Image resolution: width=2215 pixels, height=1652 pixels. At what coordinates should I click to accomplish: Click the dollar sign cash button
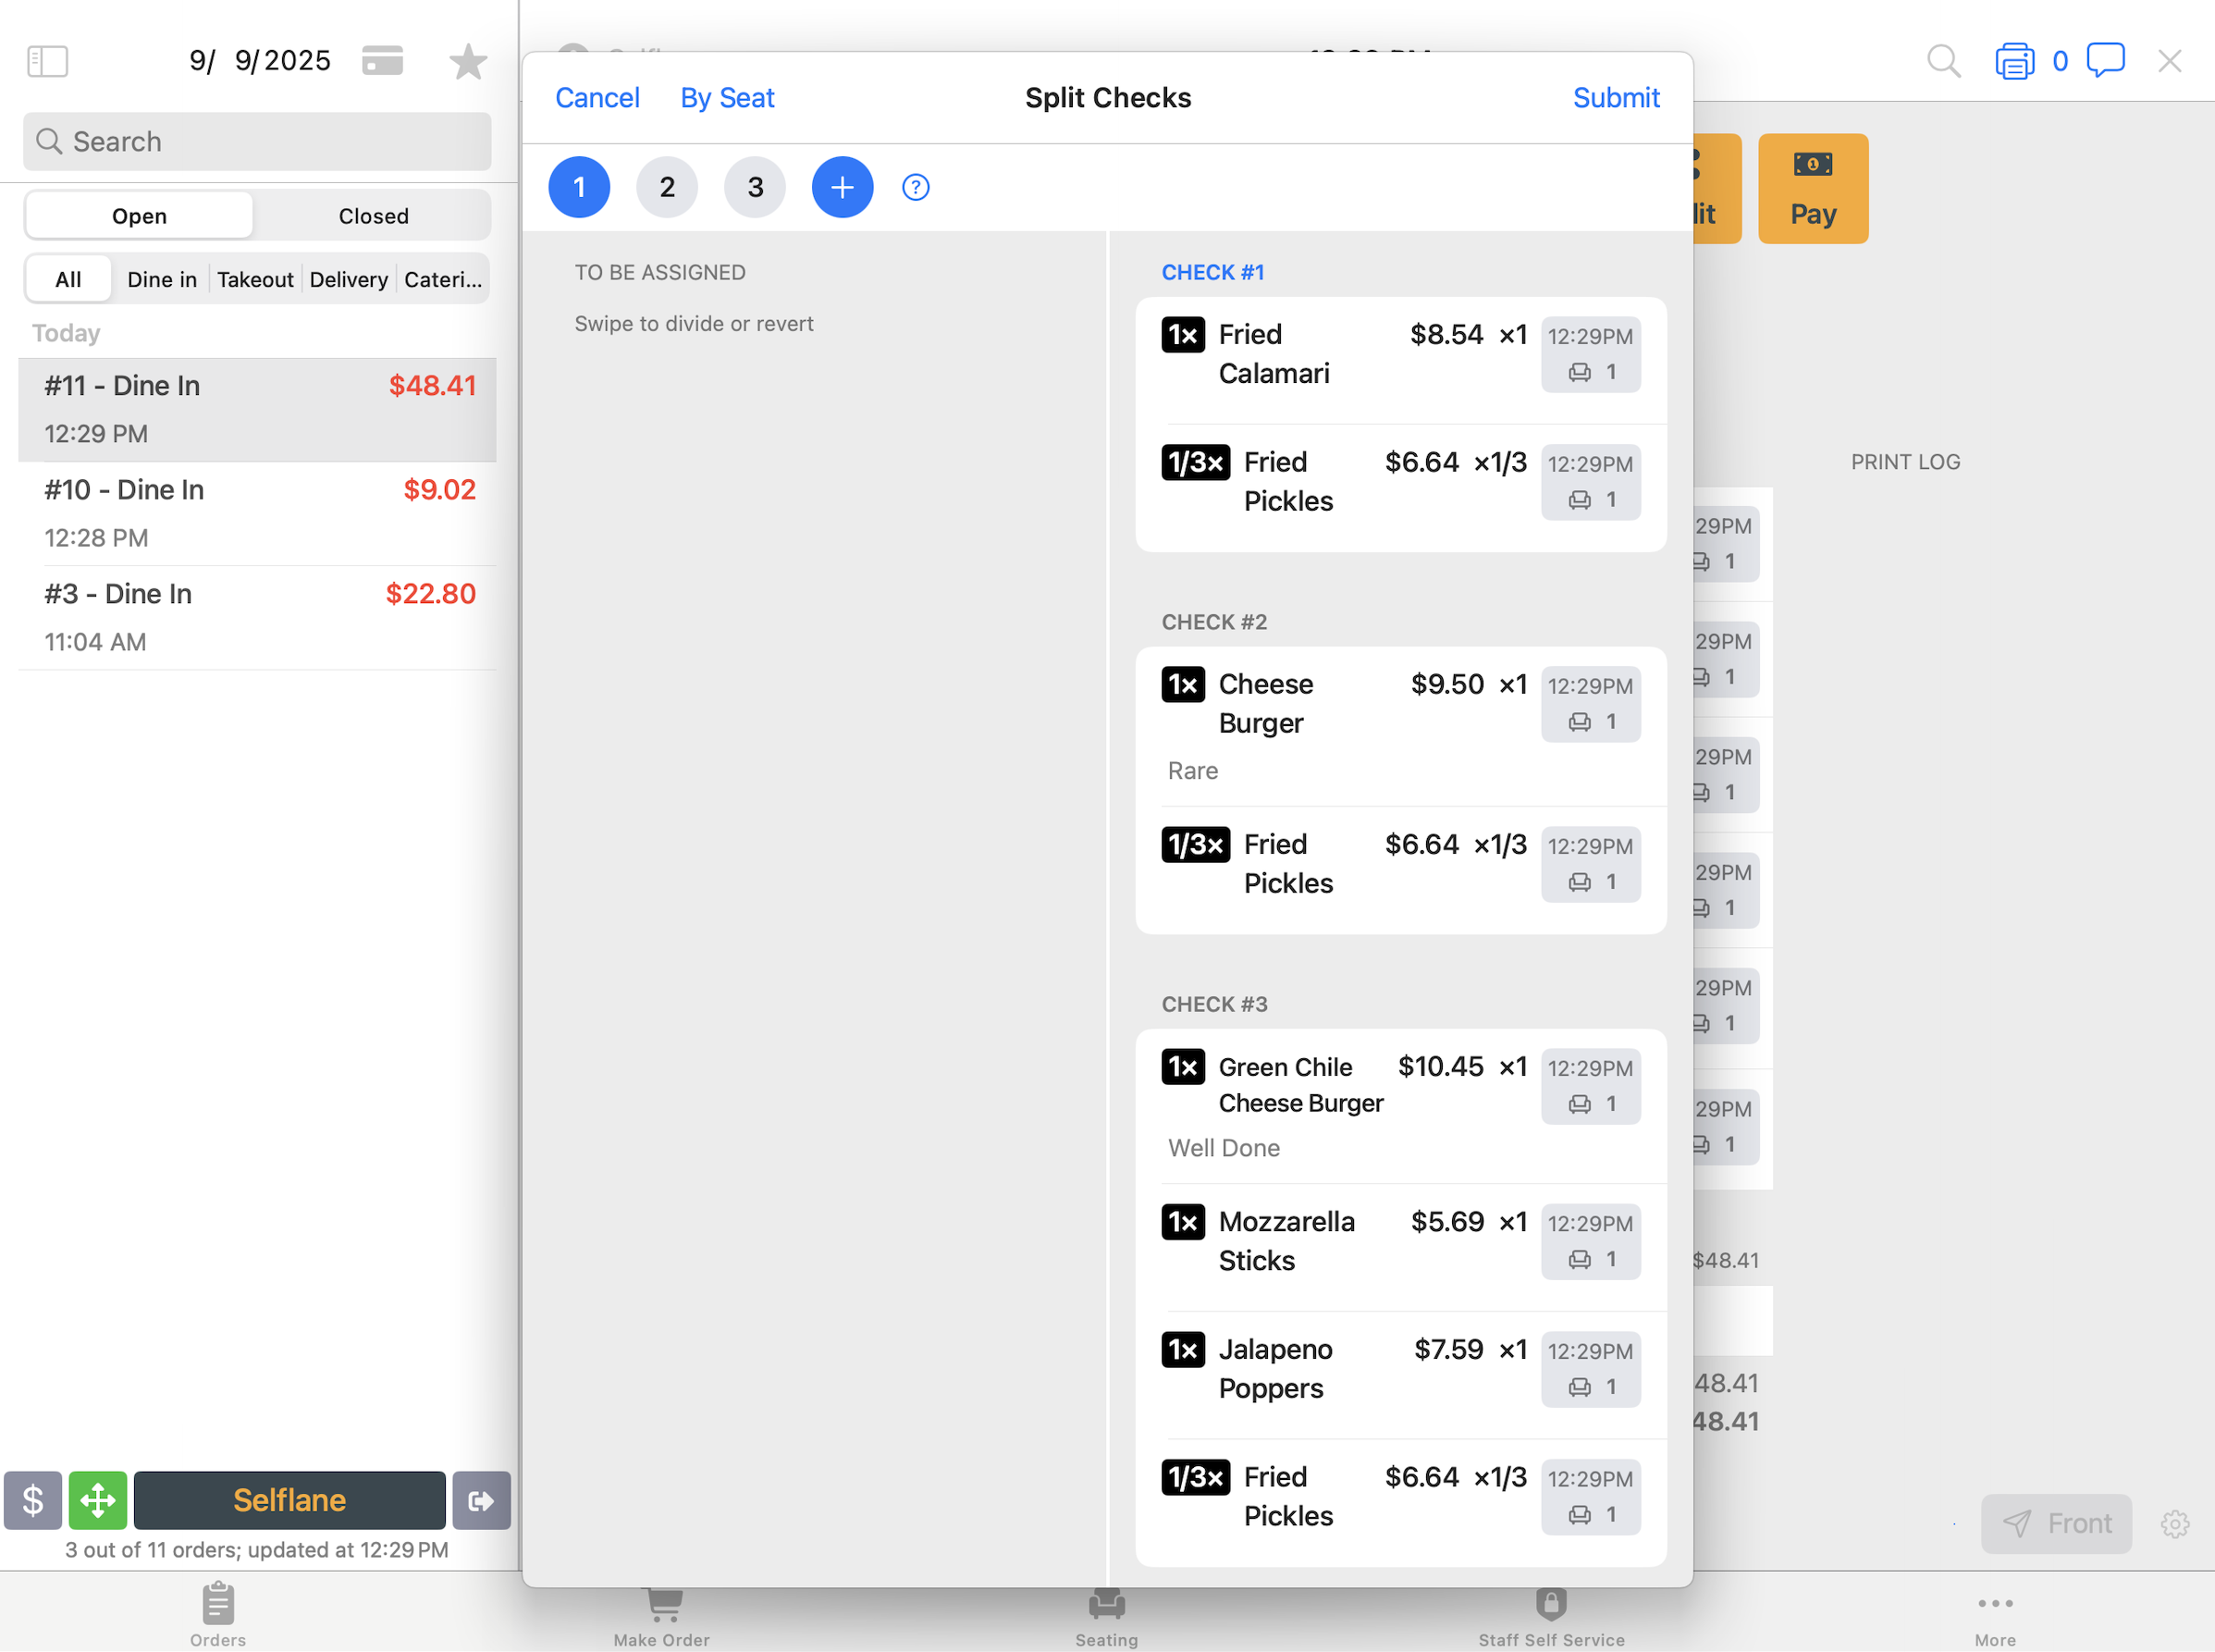[x=33, y=1500]
